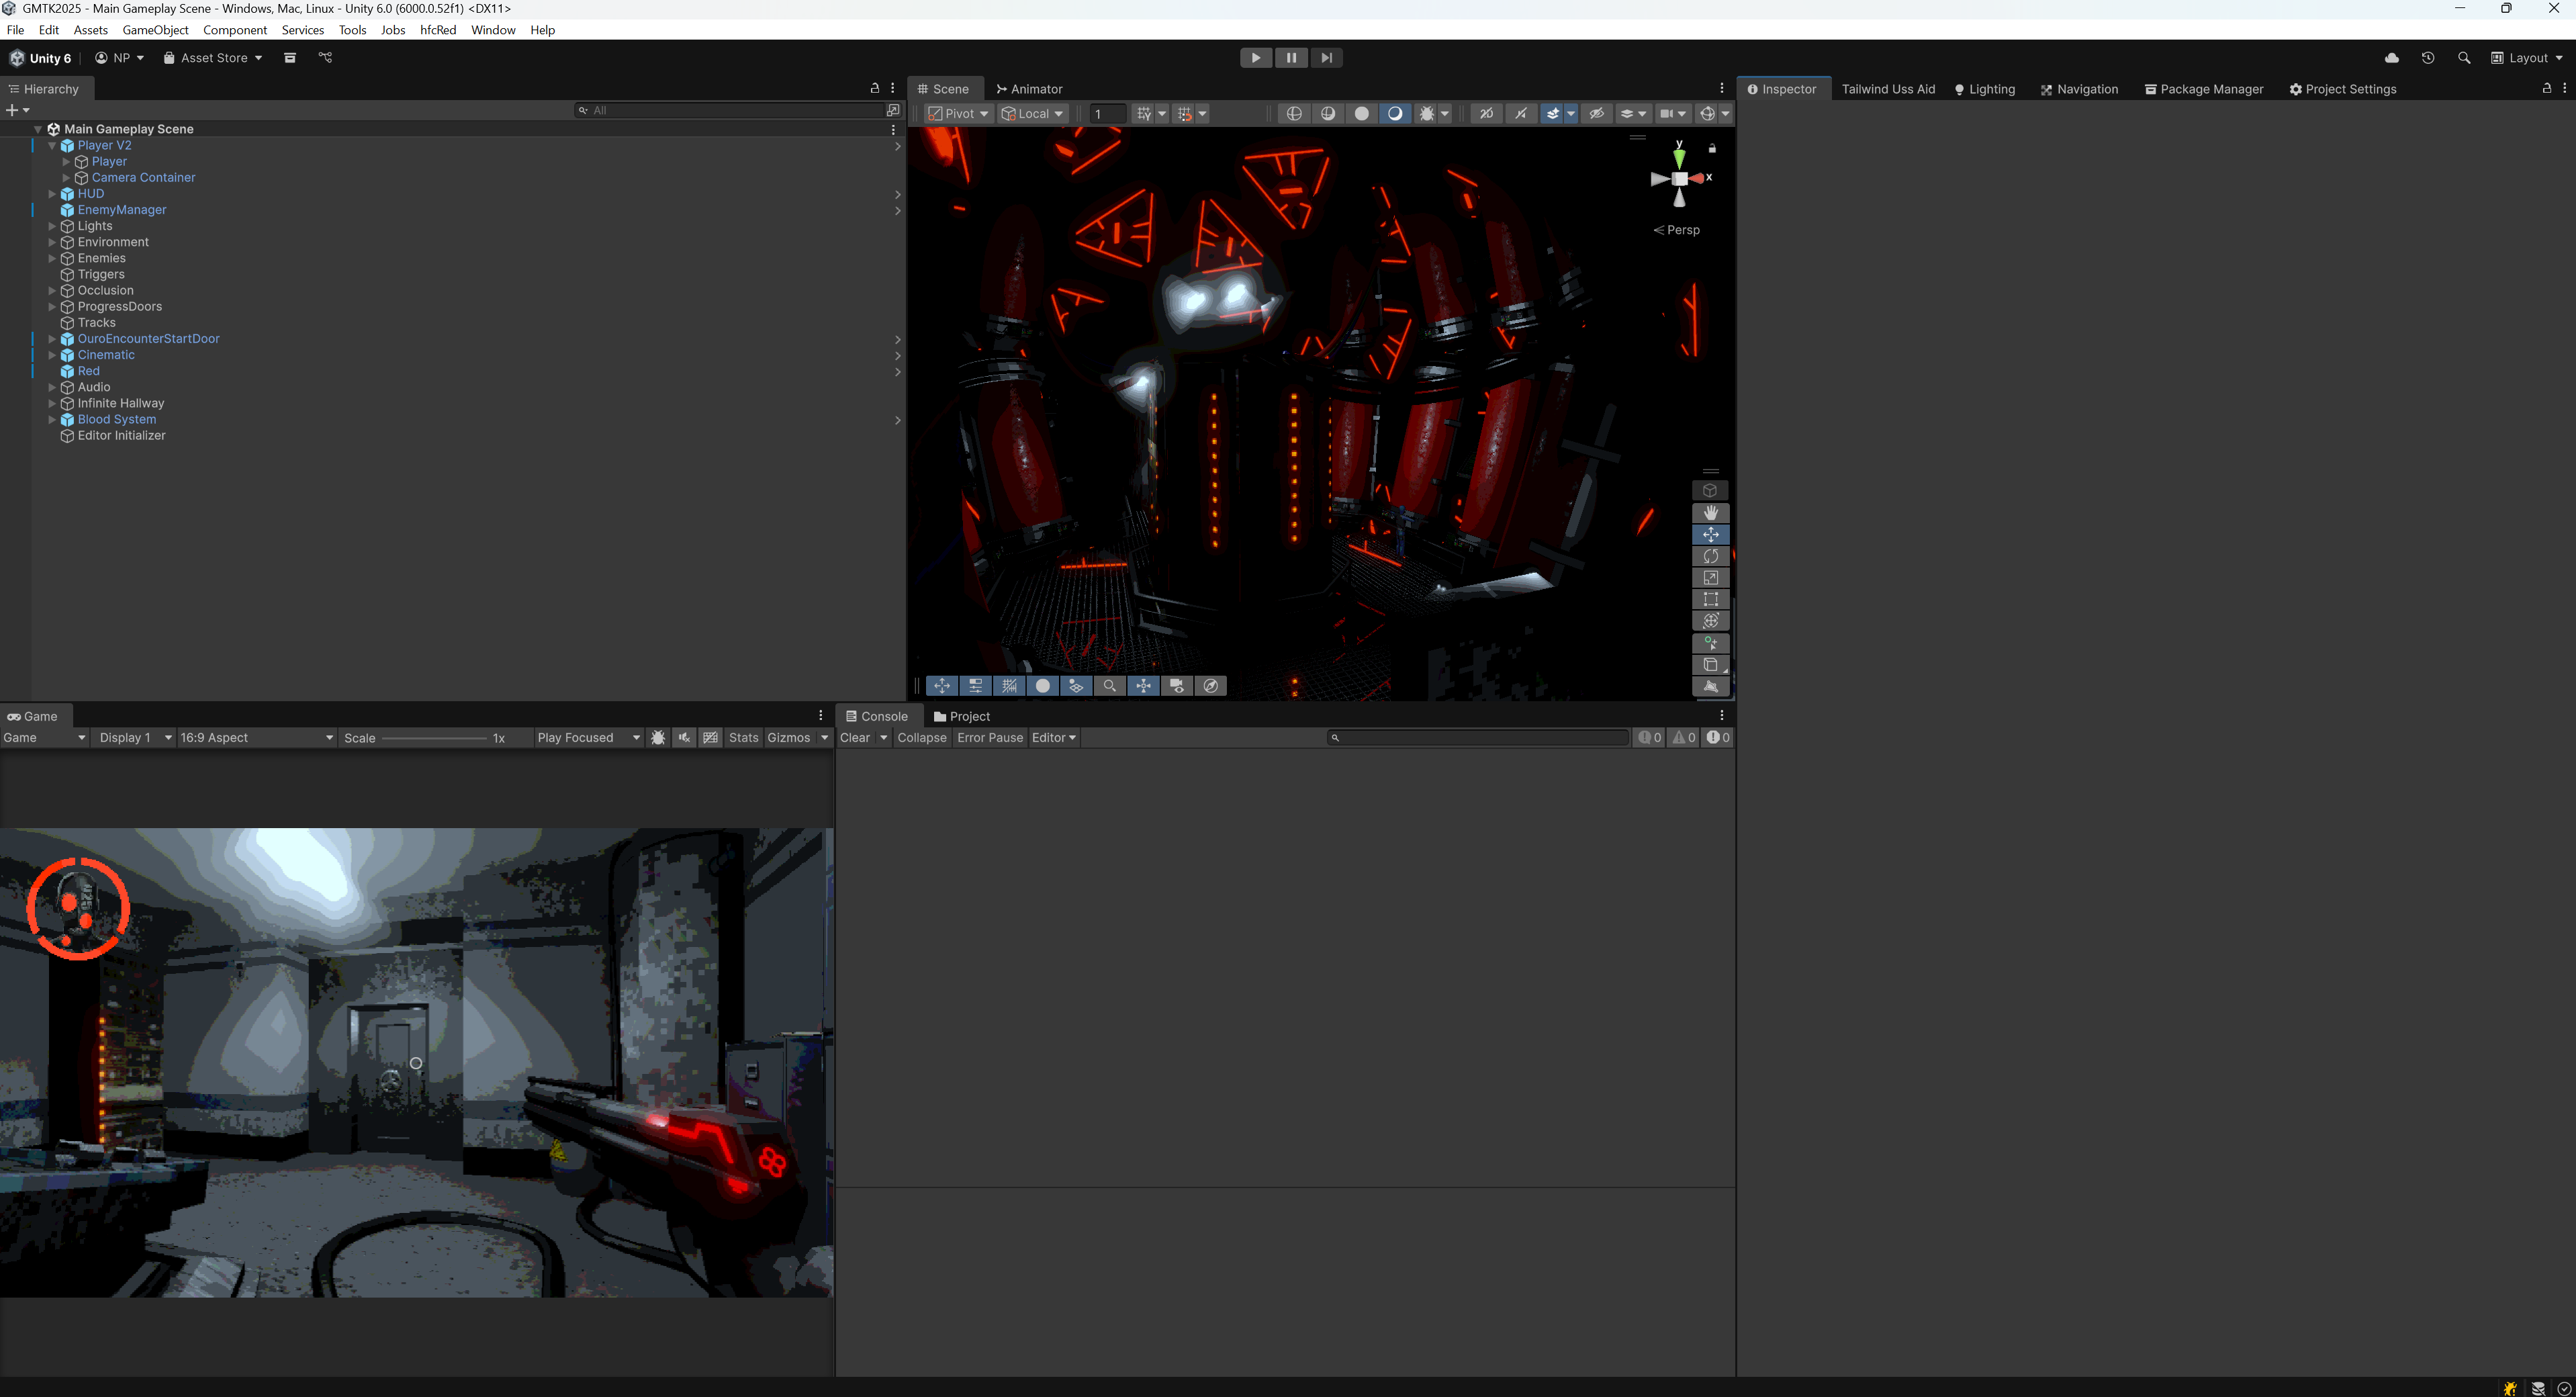This screenshot has height=1397, width=2576.
Task: Select the Rotate tool in scene
Action: [x=1710, y=556]
